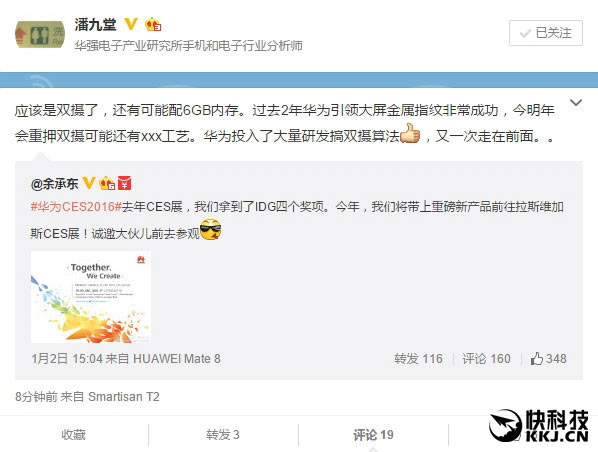This screenshot has height=452, width=598.
Task: Click the sunglasses emoji in the quoted post
Action: click(x=210, y=229)
